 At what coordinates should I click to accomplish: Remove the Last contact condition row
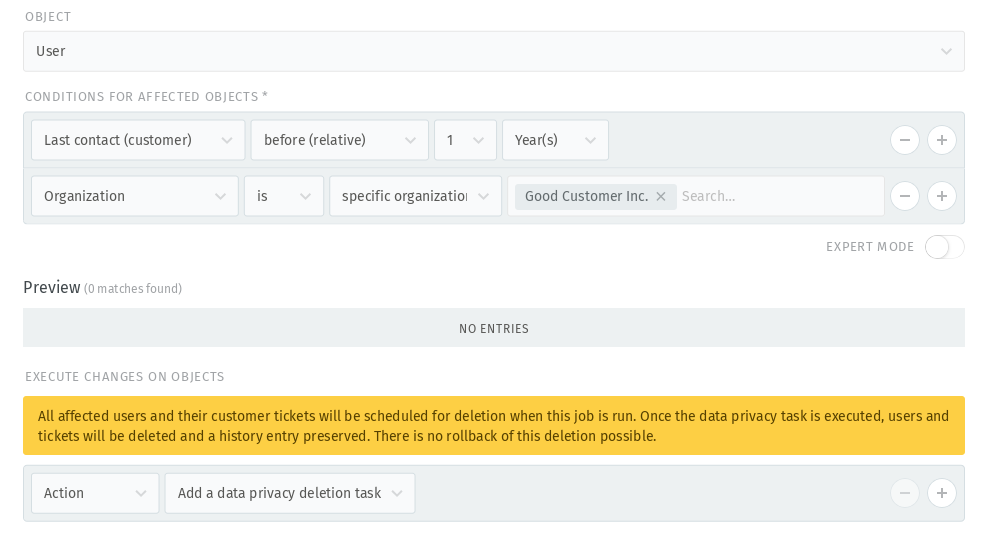pos(905,140)
